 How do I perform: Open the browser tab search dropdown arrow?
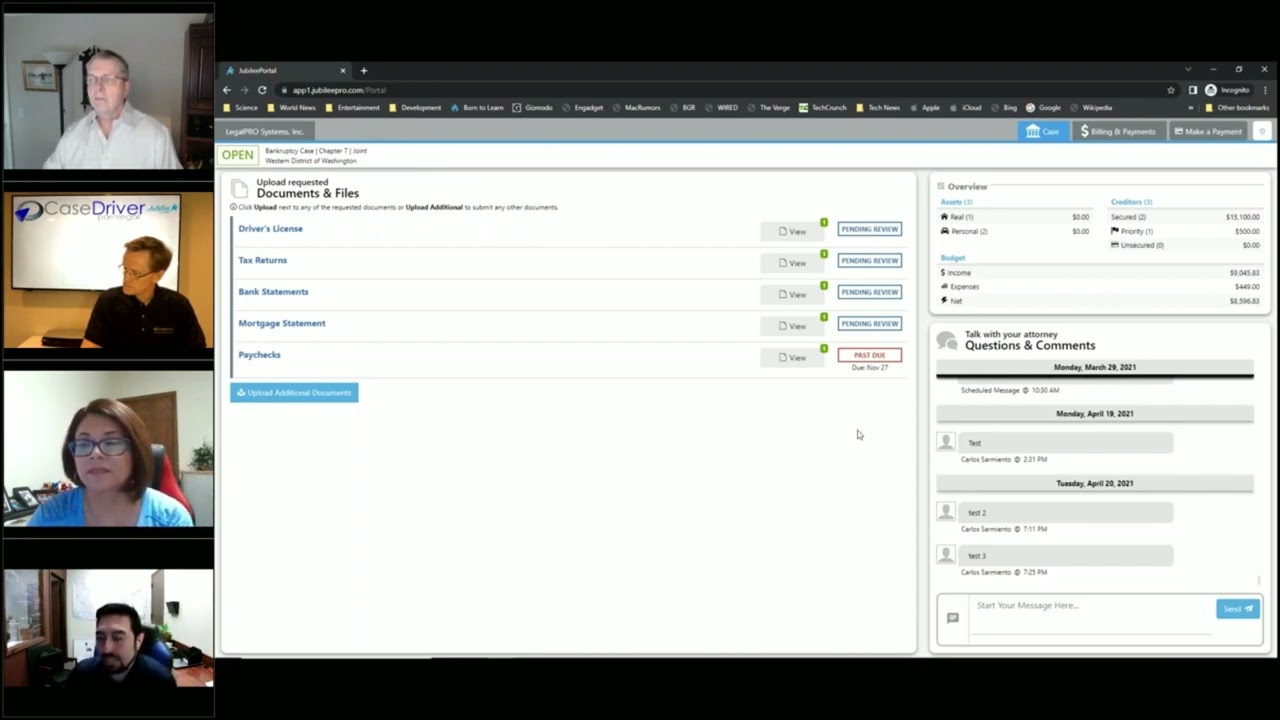point(1188,70)
